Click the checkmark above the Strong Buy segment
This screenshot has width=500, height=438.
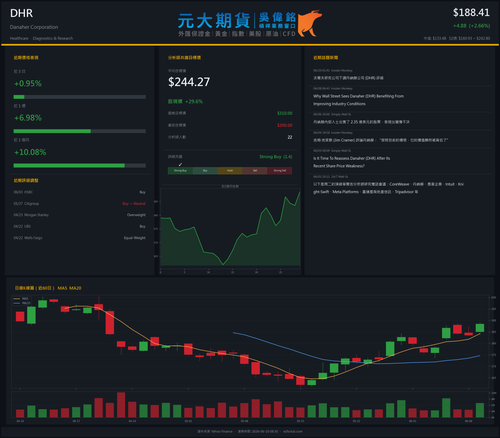(180, 164)
